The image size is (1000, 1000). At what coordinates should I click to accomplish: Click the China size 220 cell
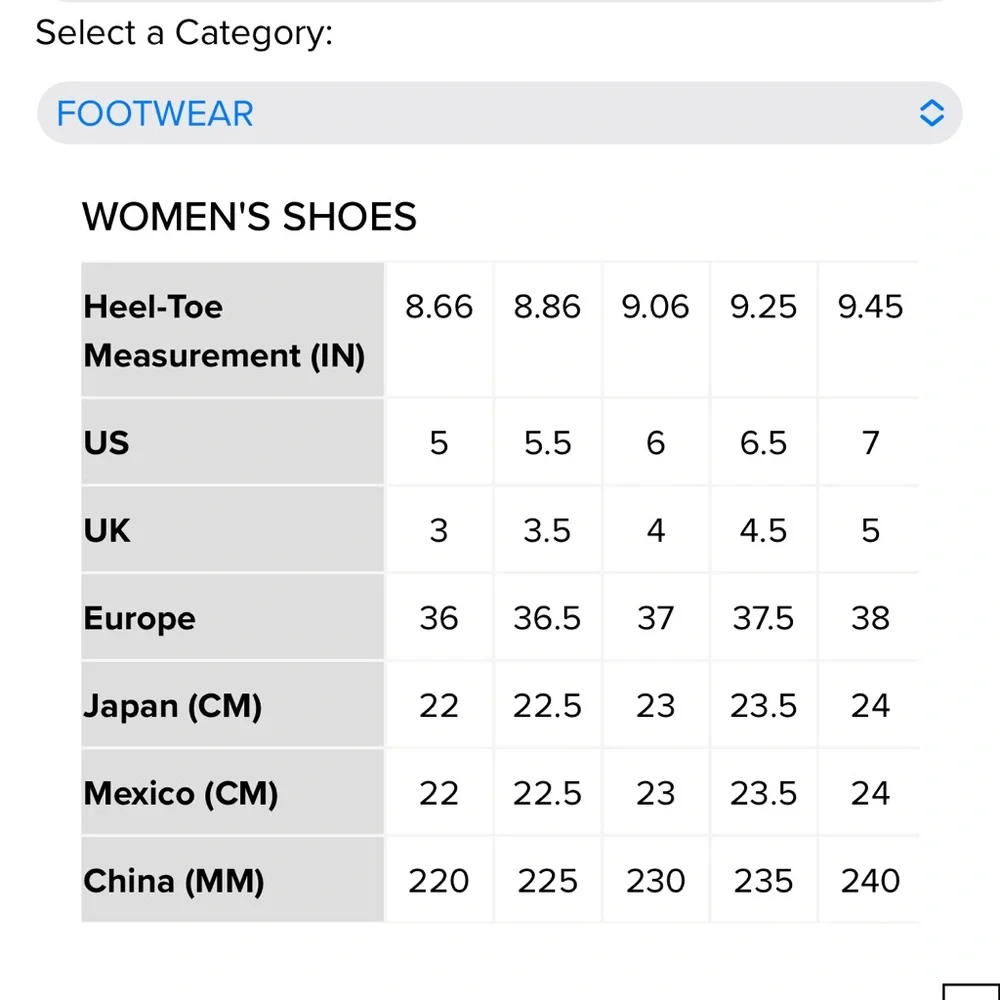tap(439, 880)
